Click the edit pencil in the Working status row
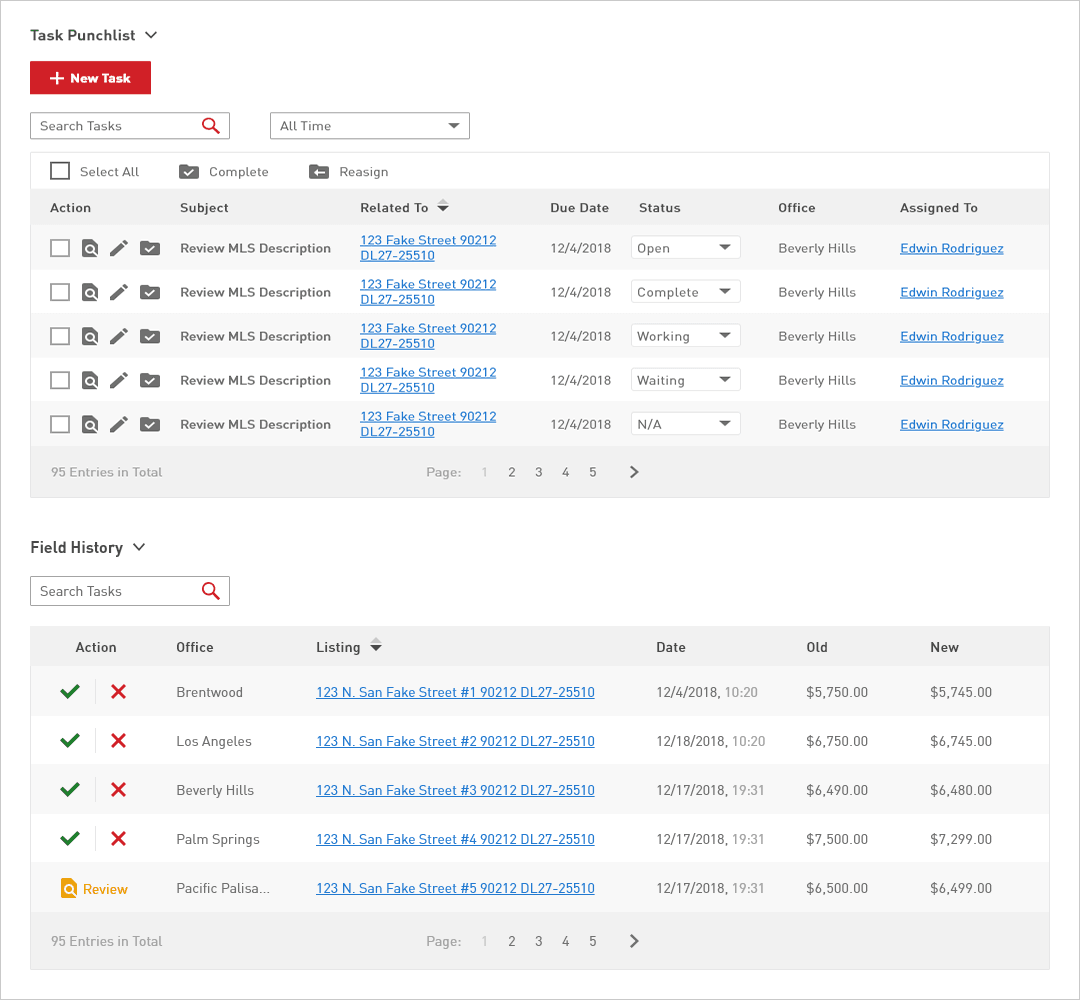Viewport: 1080px width, 1000px height. point(119,336)
